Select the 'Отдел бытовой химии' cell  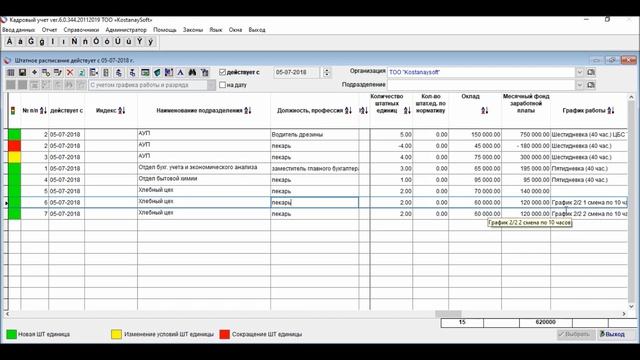coord(204,179)
